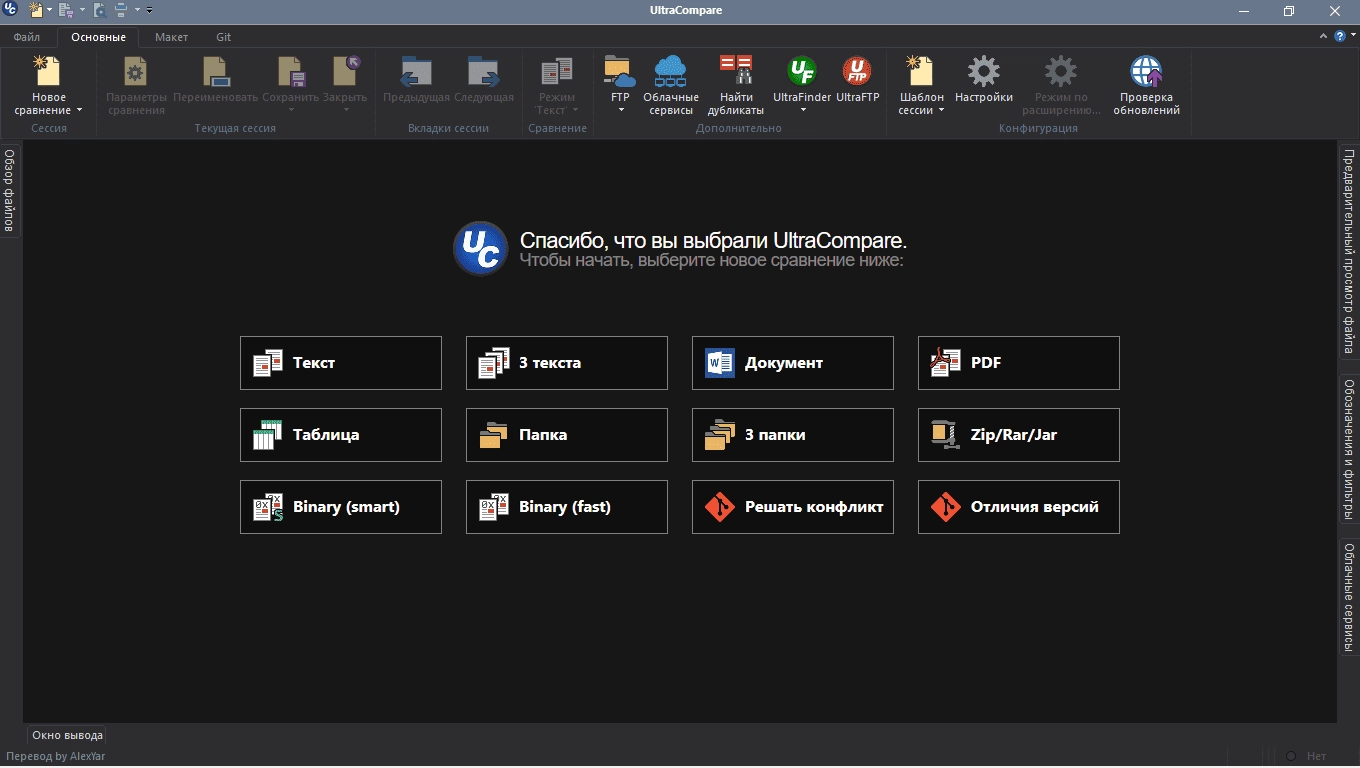Start a Таблица comparison tile
1360x768 pixels.
pos(341,435)
